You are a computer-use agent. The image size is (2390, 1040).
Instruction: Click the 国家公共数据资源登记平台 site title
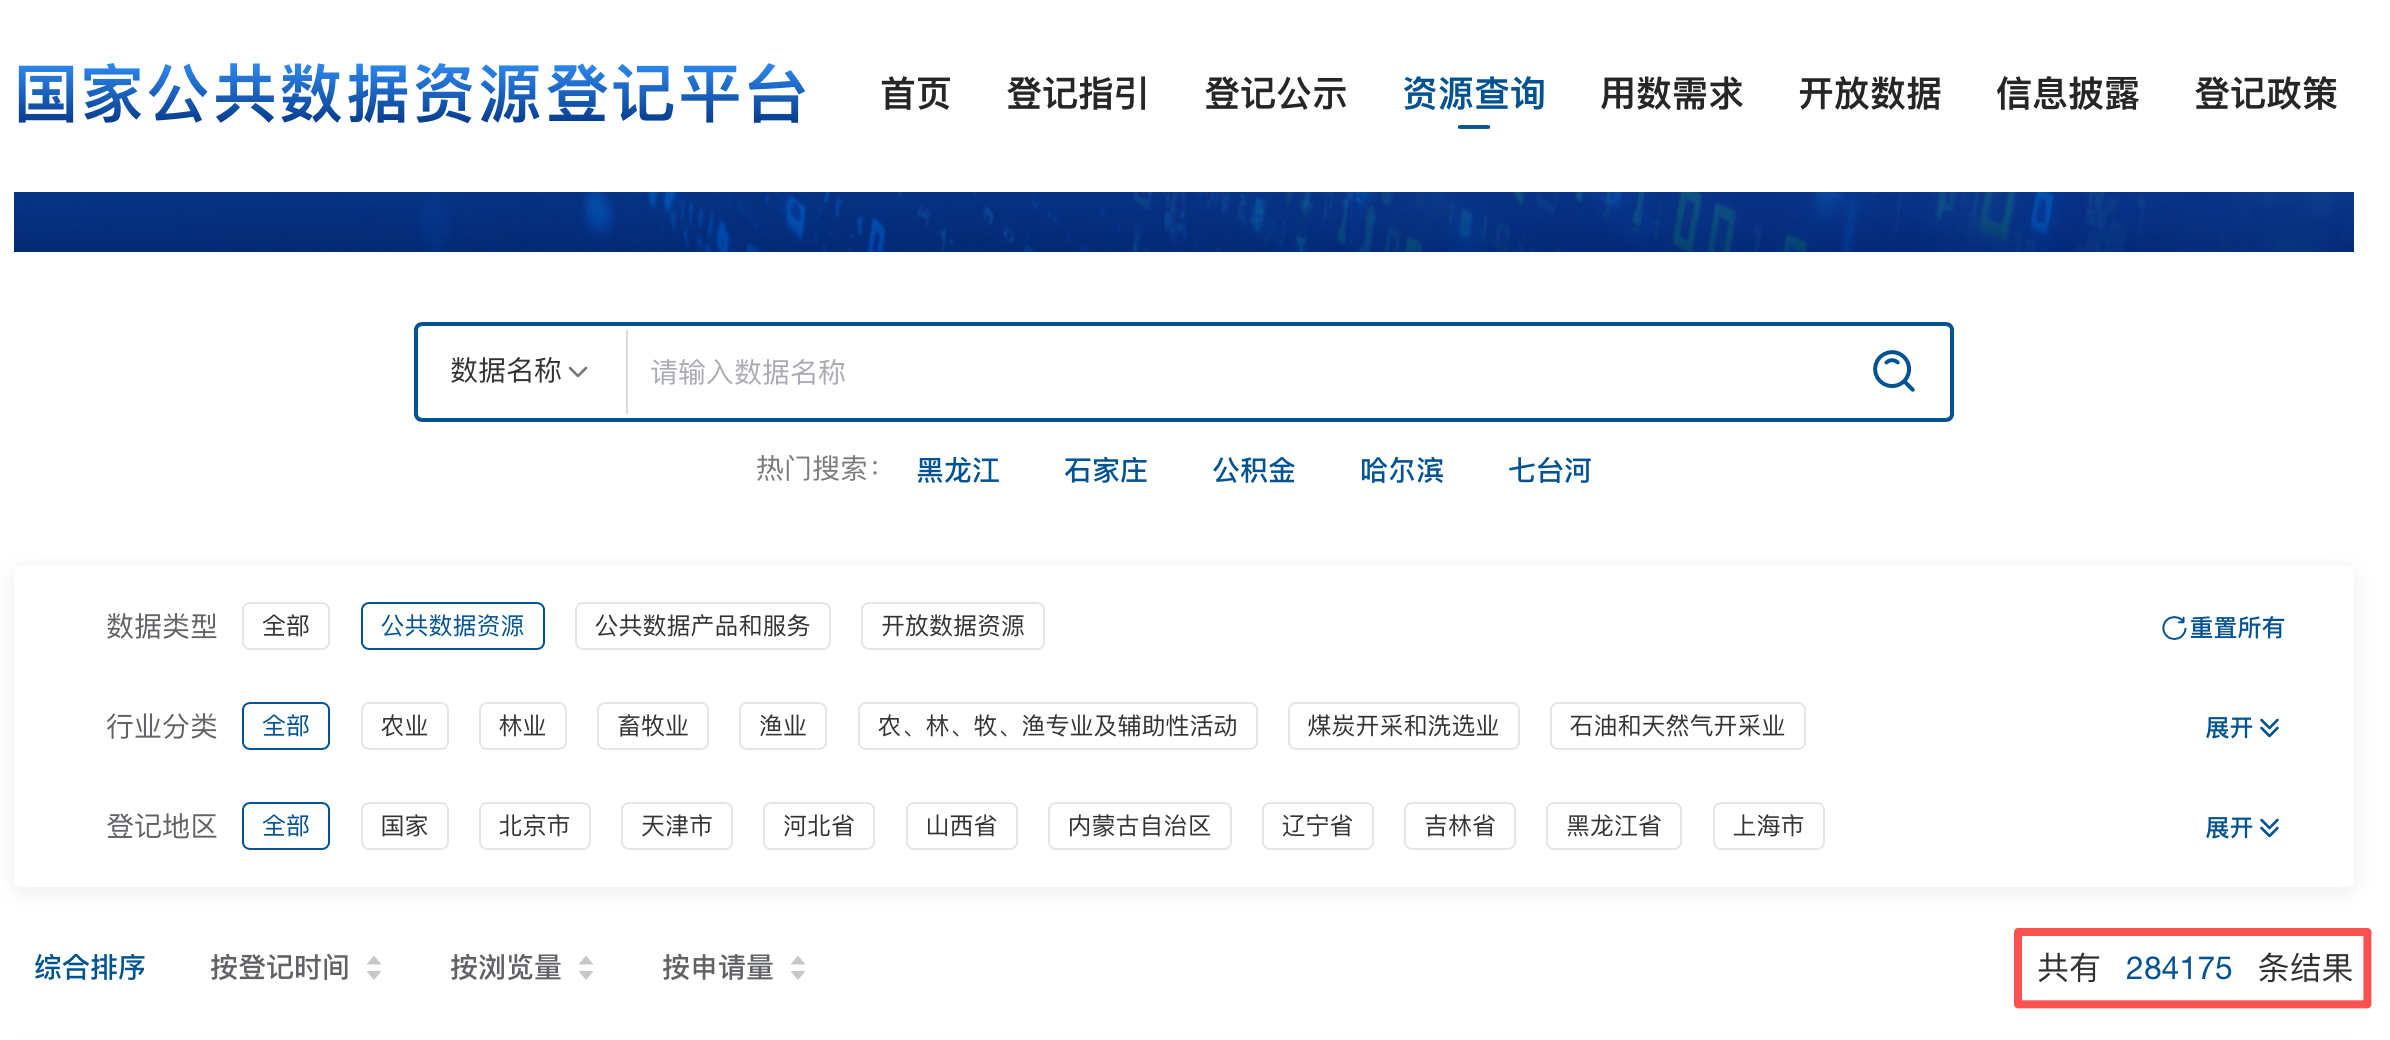pos(411,94)
